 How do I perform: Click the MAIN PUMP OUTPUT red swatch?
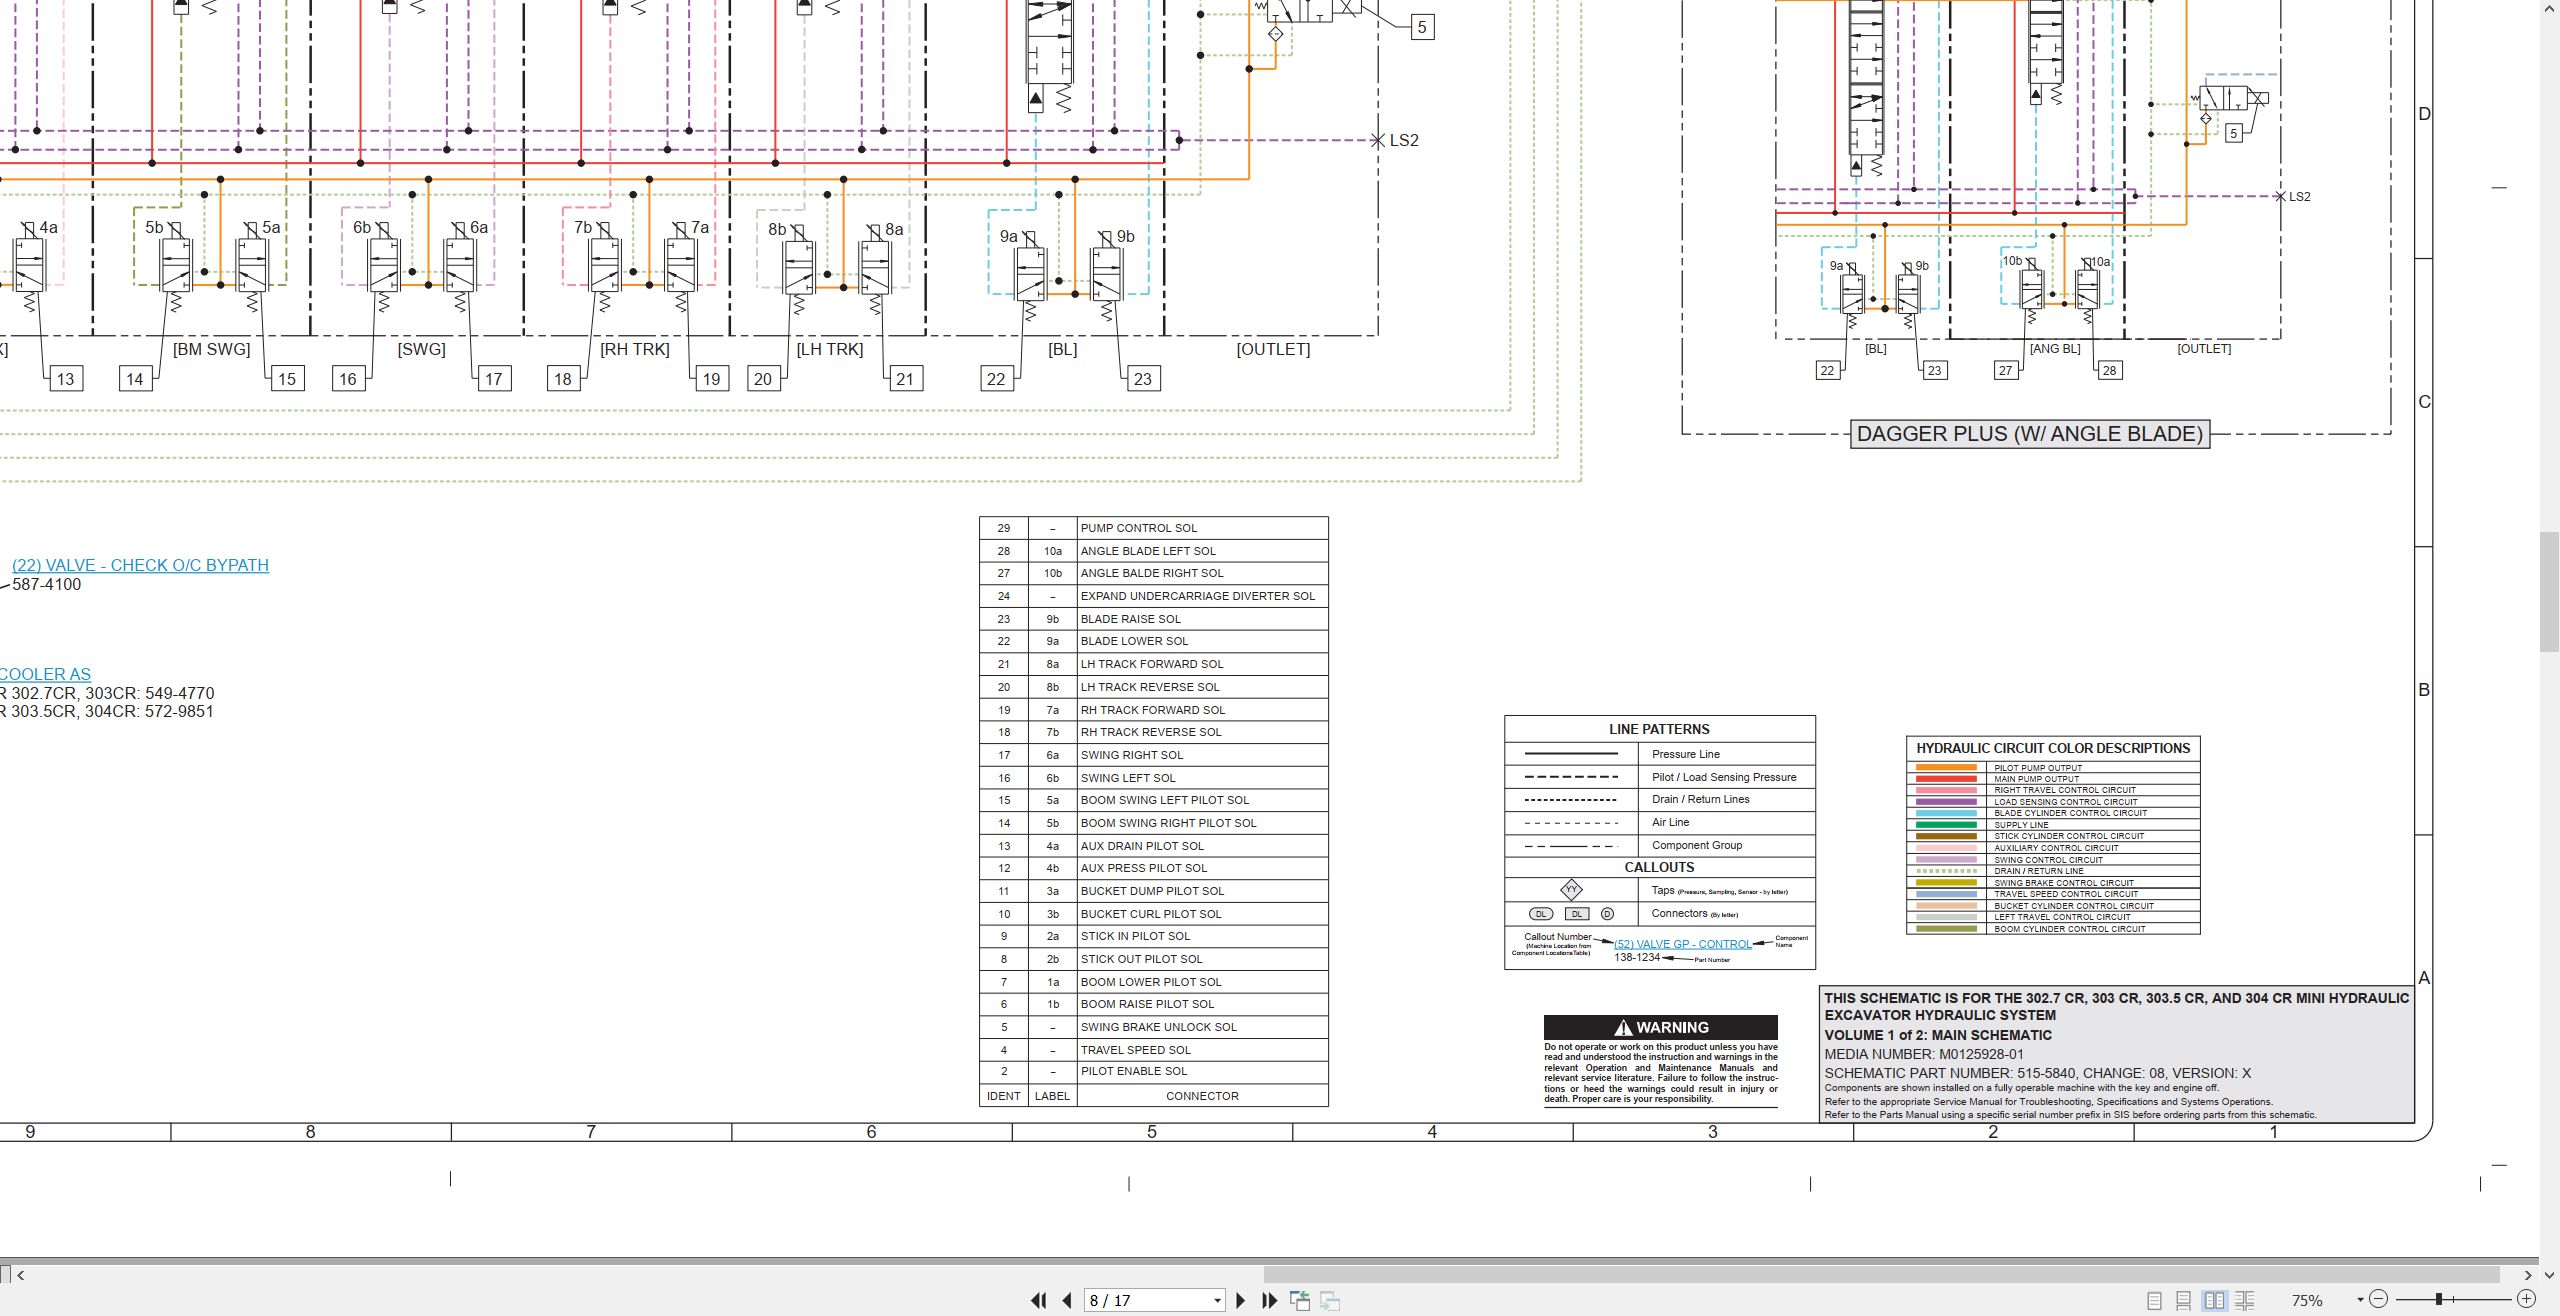point(1946,779)
